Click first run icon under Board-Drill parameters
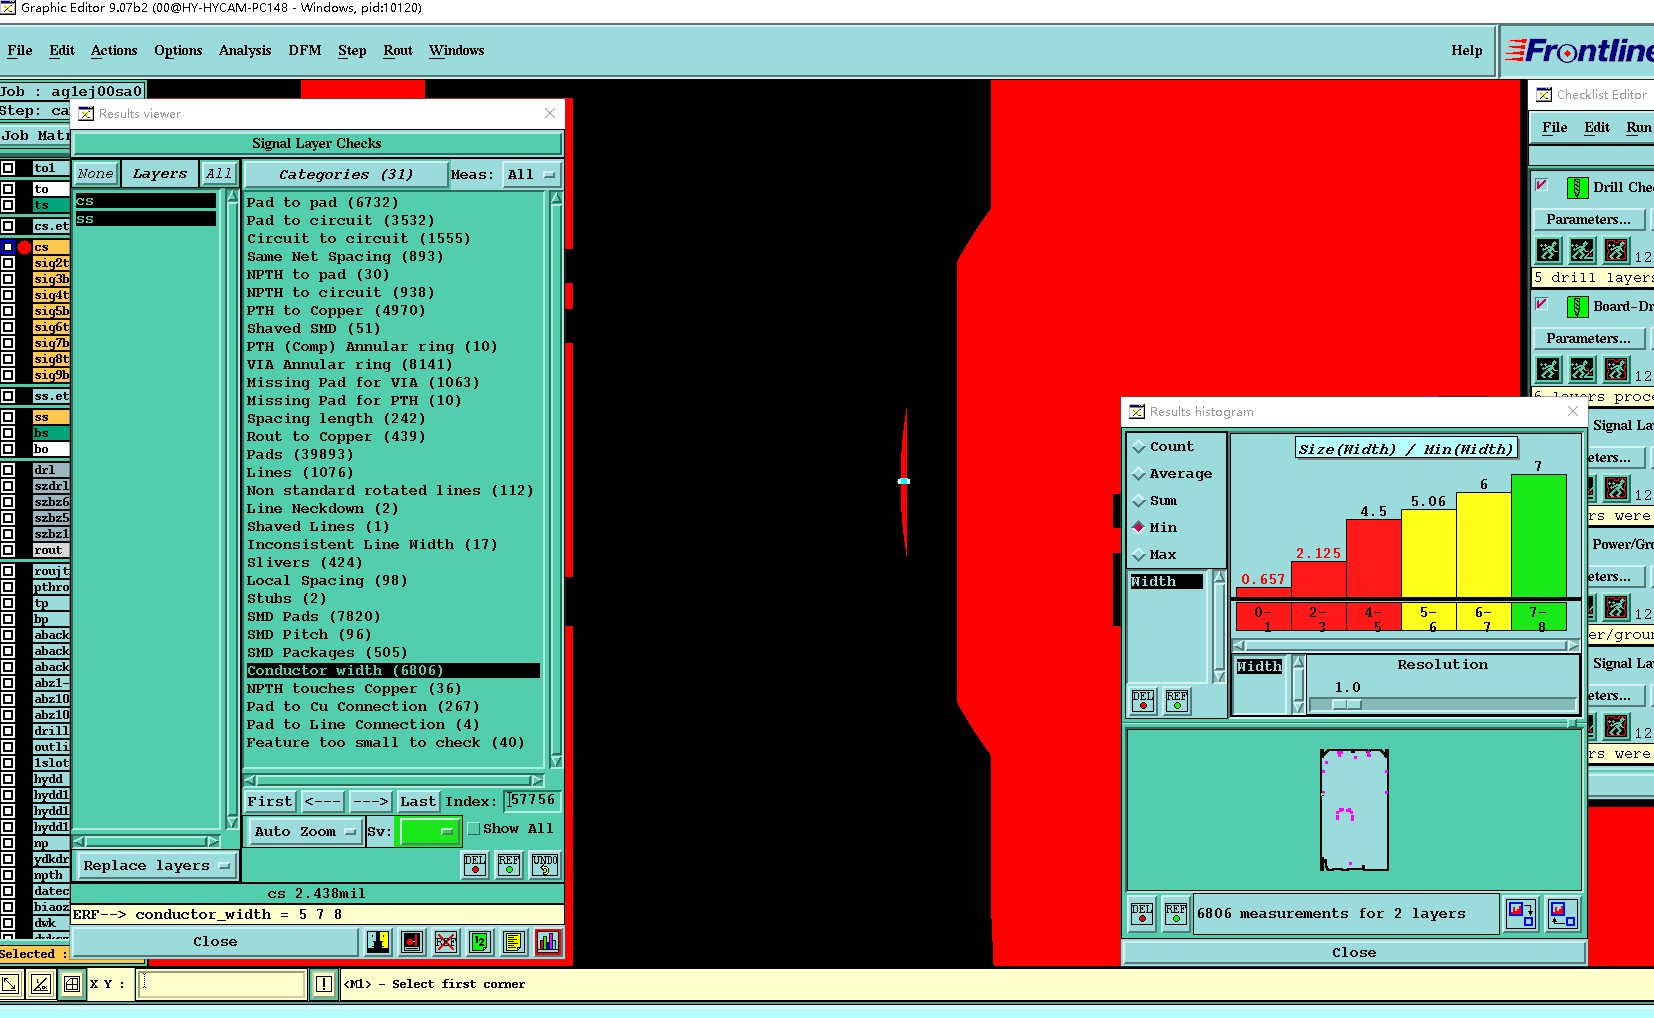This screenshot has height=1018, width=1654. (x=1548, y=369)
